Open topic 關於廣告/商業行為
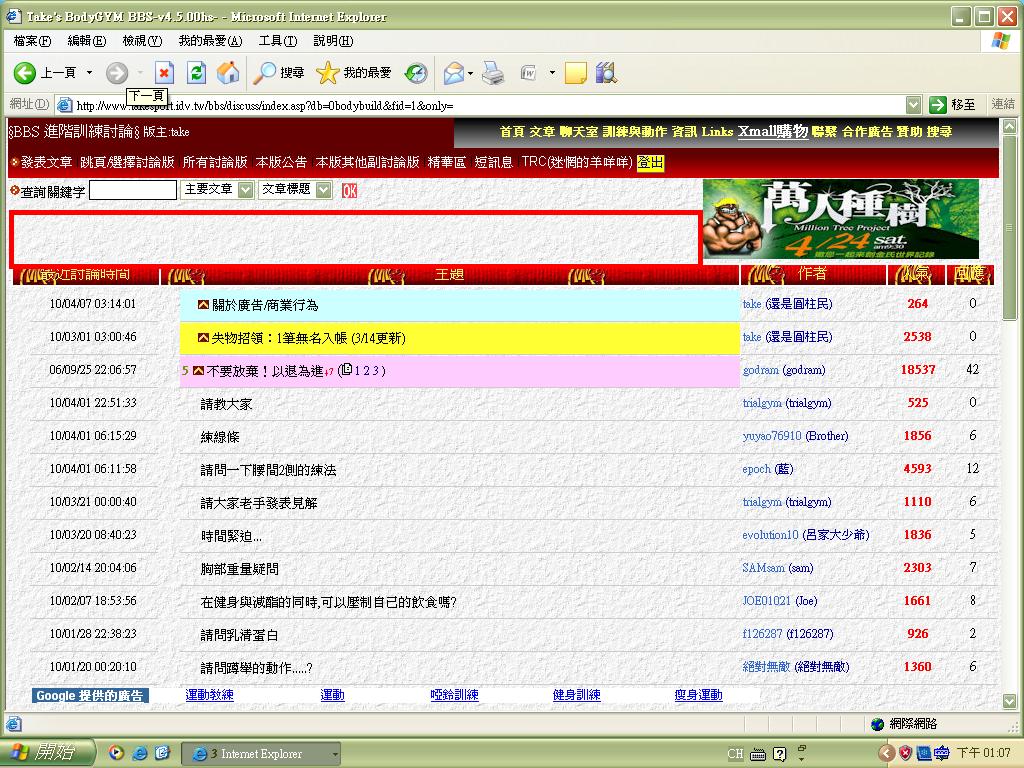The image size is (1024, 768). coord(265,305)
